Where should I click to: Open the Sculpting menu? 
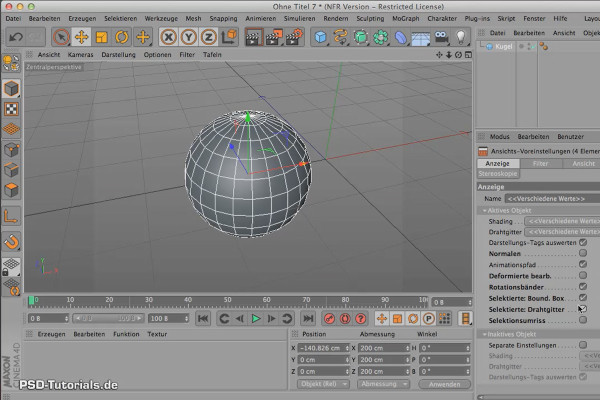pyautogui.click(x=370, y=18)
